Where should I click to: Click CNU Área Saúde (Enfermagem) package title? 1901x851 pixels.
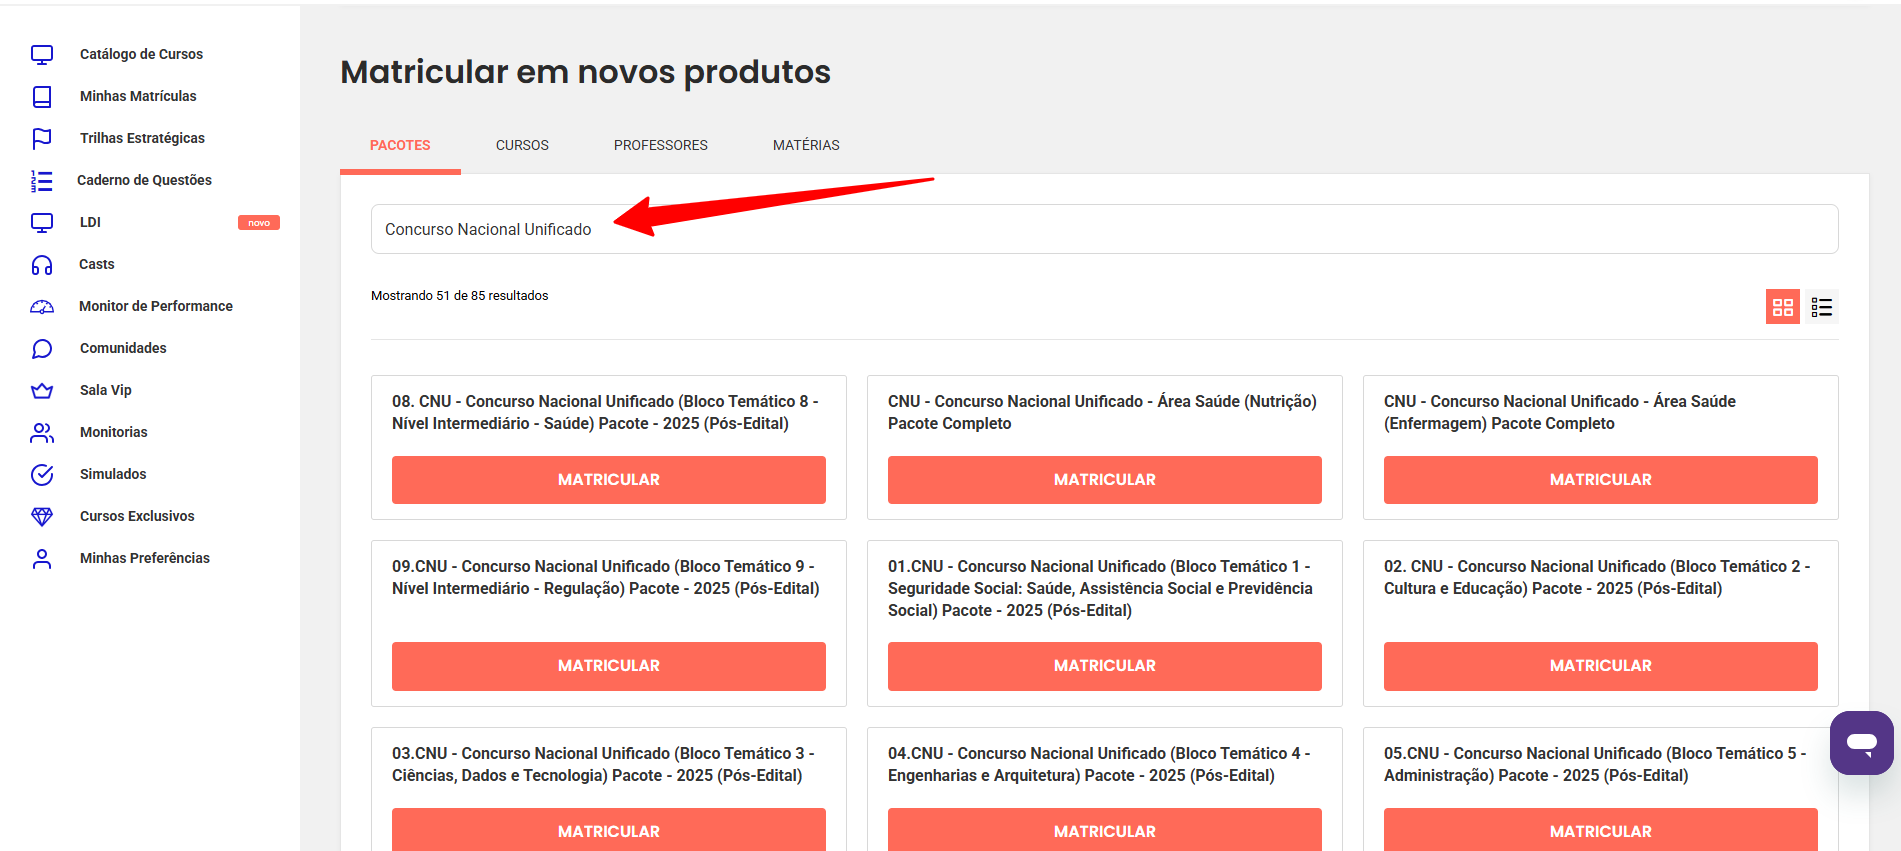[x=1560, y=412]
